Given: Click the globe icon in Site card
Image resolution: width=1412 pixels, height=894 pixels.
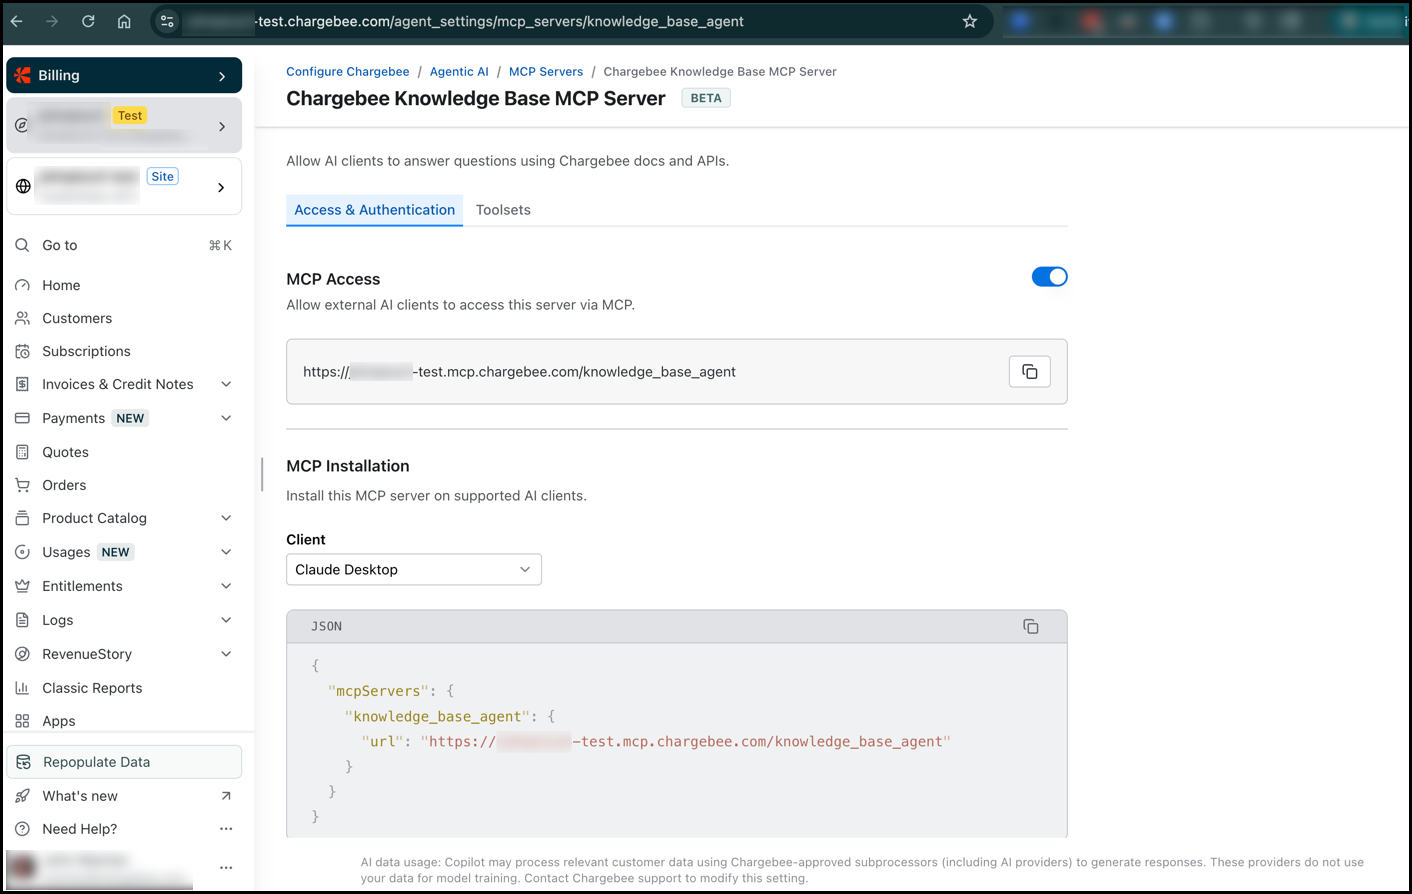Looking at the screenshot, I should click(23, 186).
